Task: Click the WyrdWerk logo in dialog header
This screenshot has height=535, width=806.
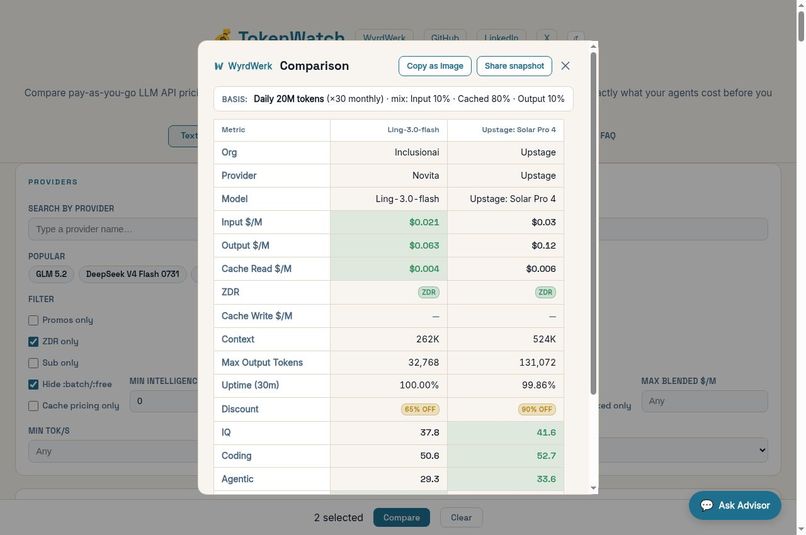Action: [x=243, y=66]
